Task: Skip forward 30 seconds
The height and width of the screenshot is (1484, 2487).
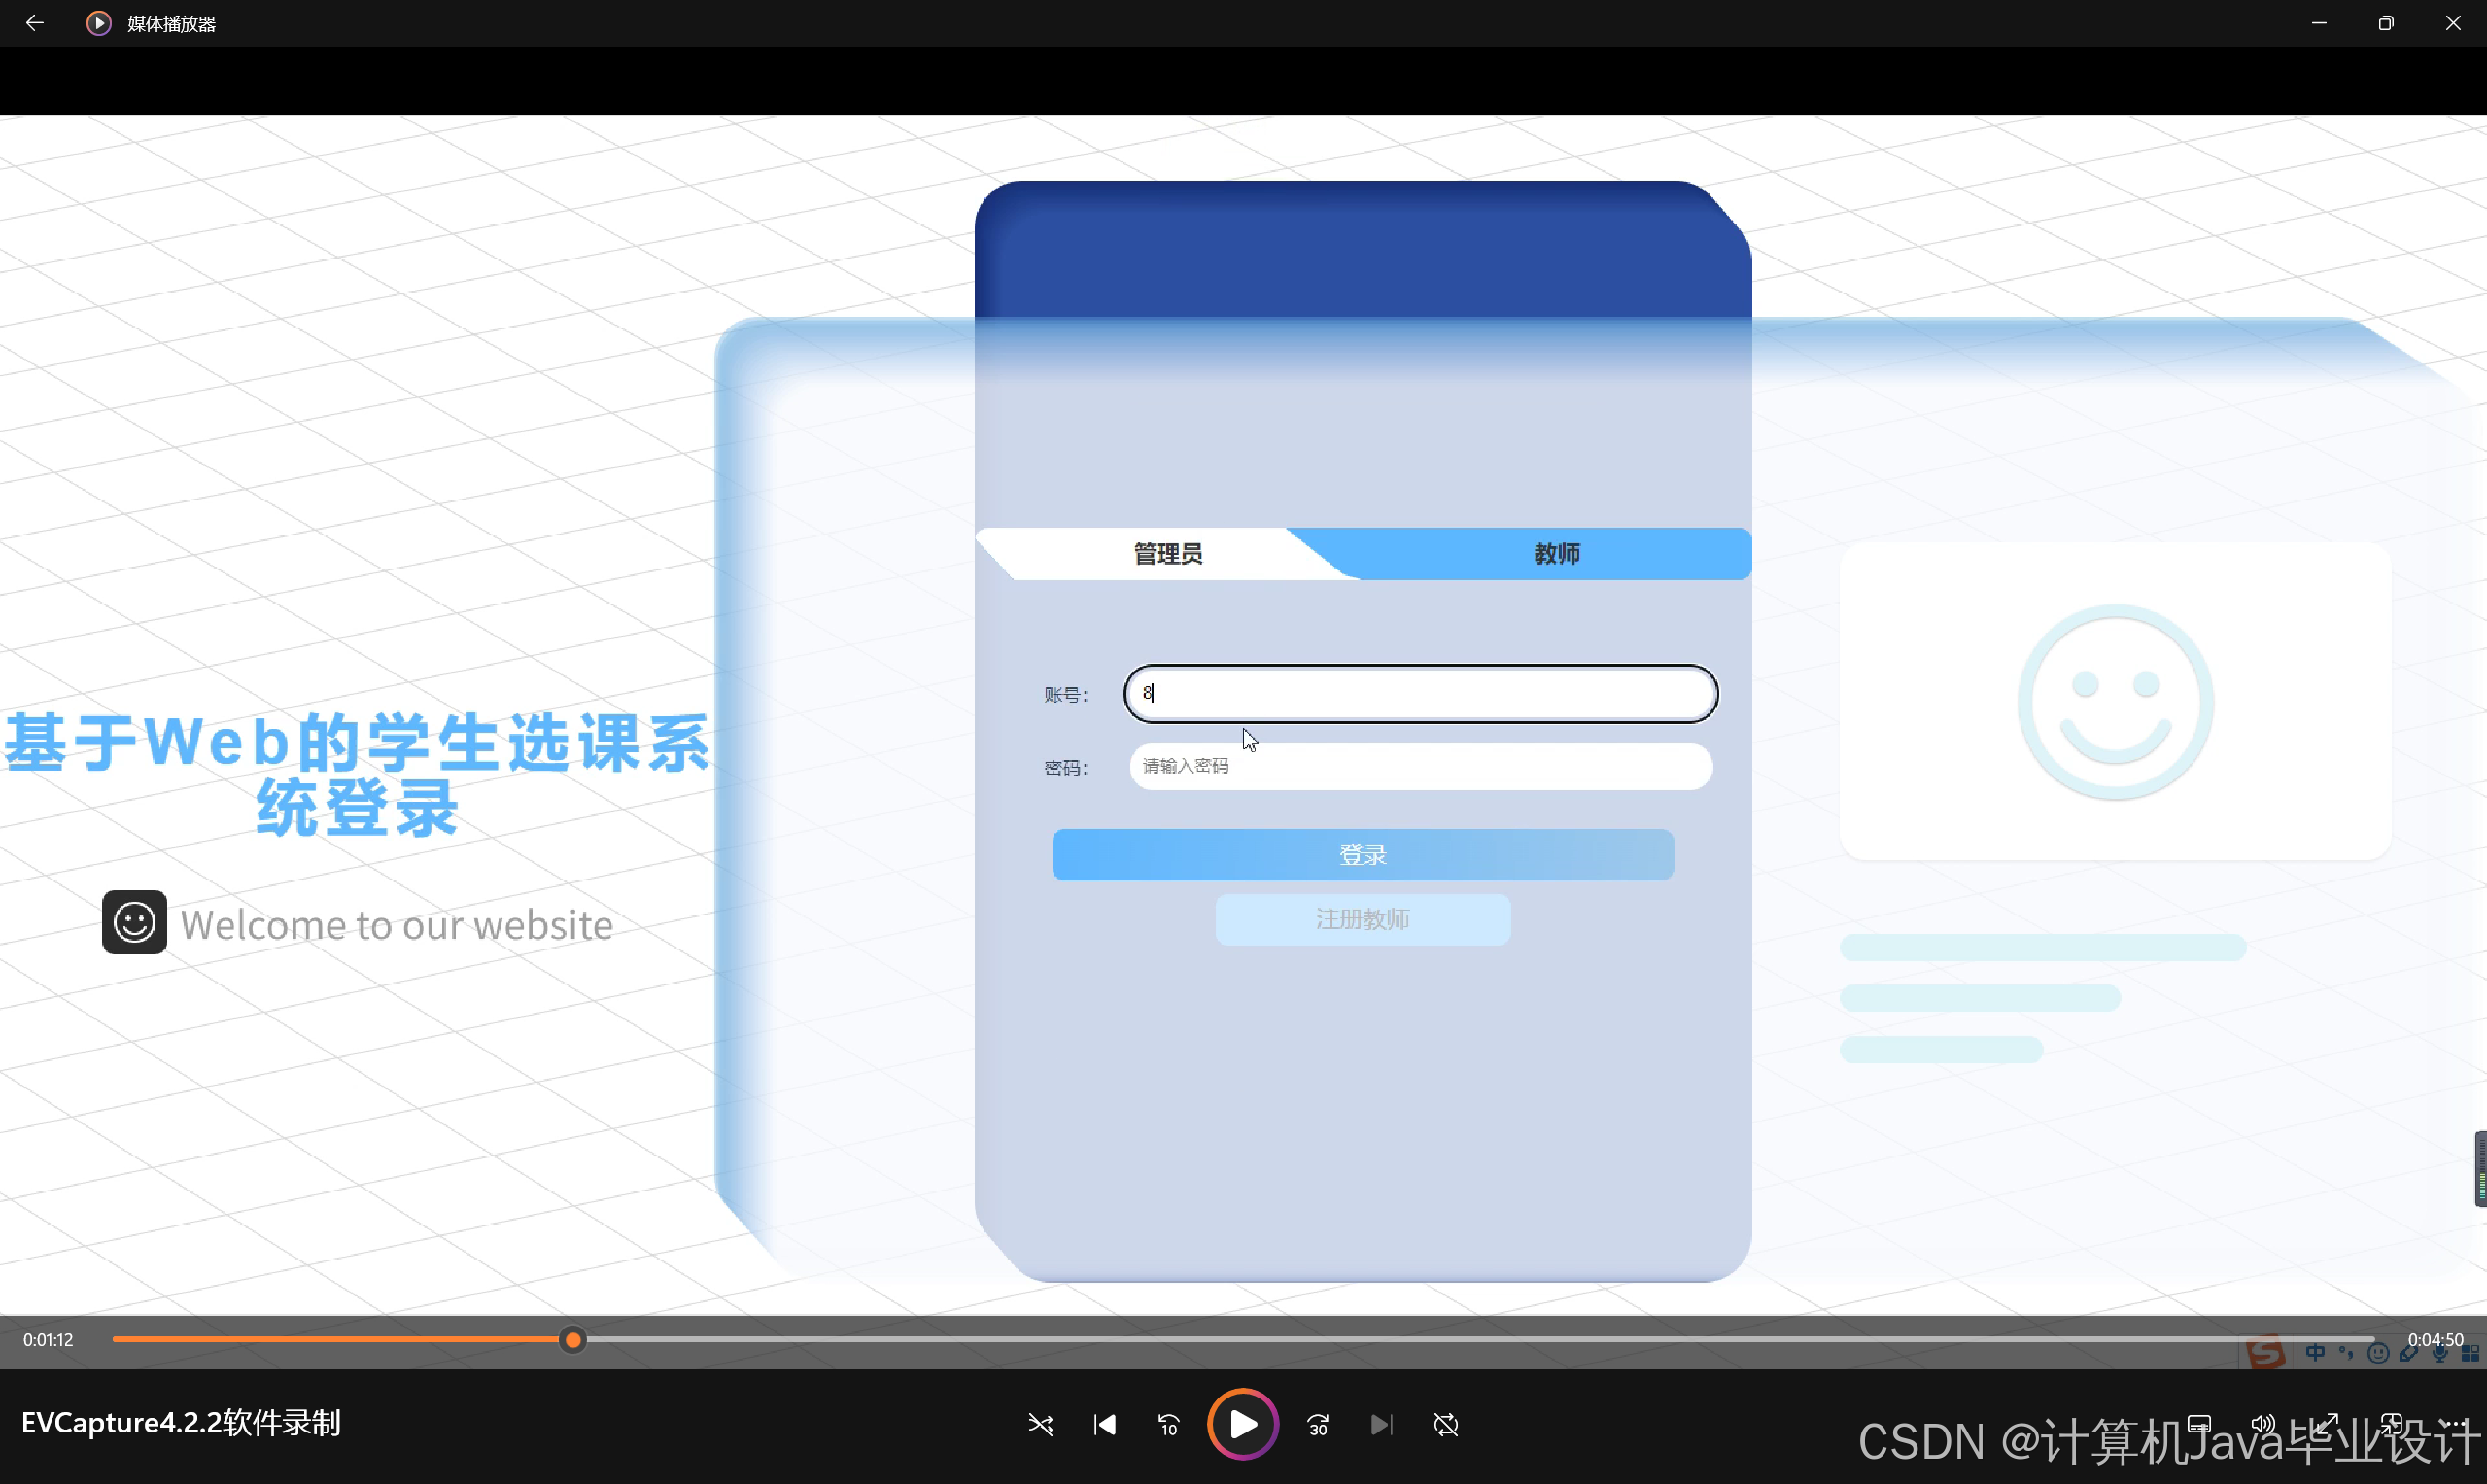Action: point(1318,1424)
